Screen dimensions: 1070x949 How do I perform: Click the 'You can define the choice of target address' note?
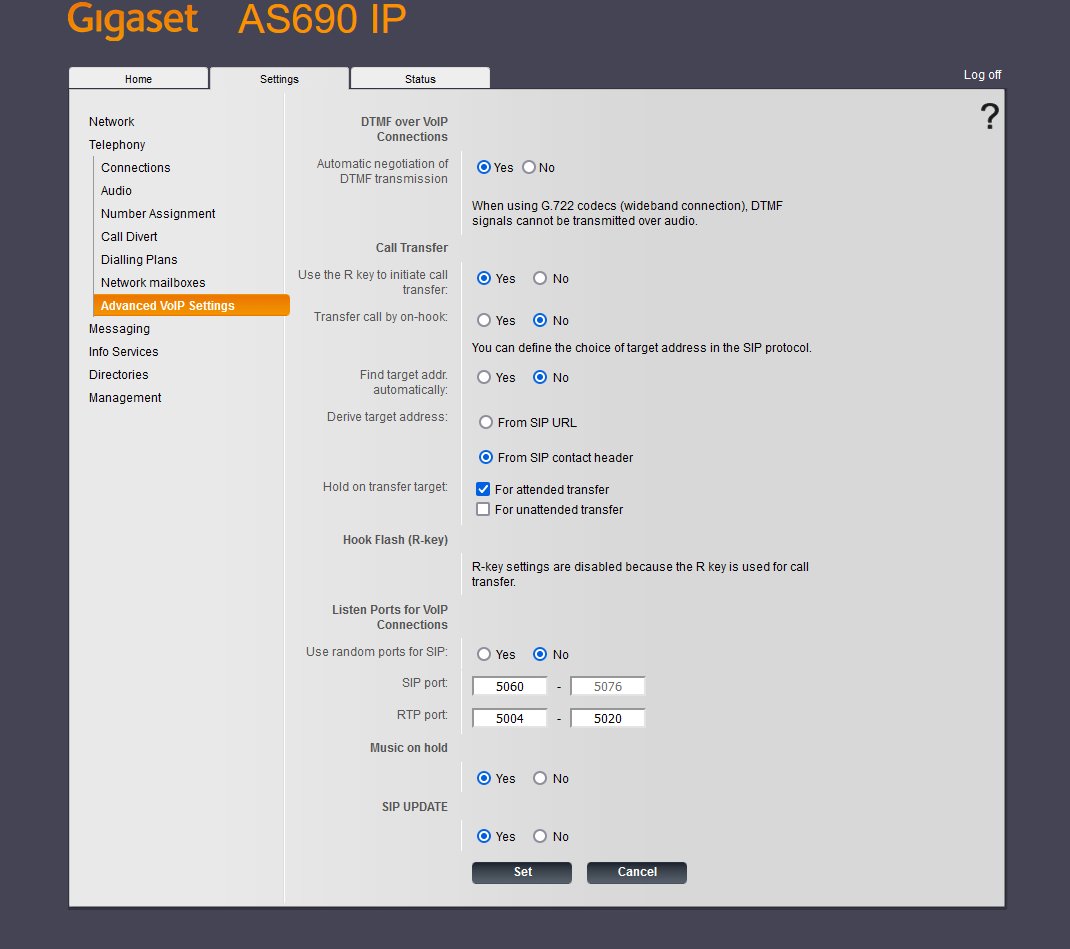pyautogui.click(x=641, y=347)
